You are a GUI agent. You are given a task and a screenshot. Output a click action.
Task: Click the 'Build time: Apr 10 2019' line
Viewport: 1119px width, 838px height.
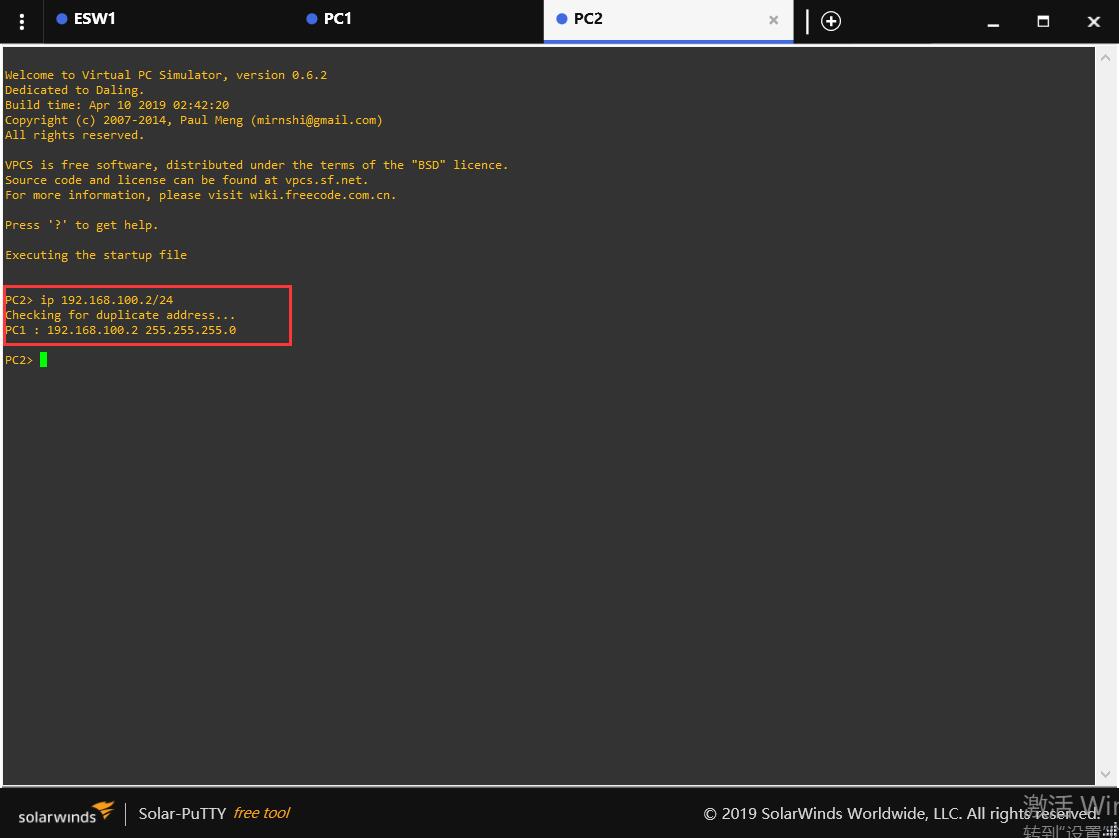click(x=117, y=105)
